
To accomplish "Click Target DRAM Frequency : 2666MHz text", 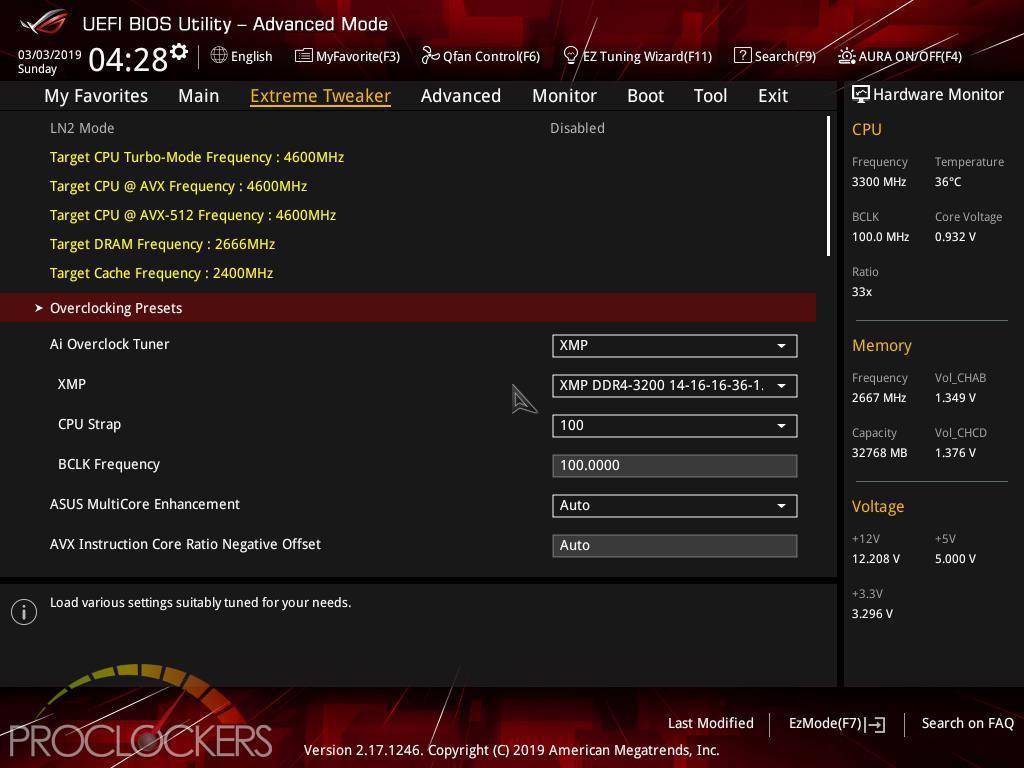I will tap(162, 244).
